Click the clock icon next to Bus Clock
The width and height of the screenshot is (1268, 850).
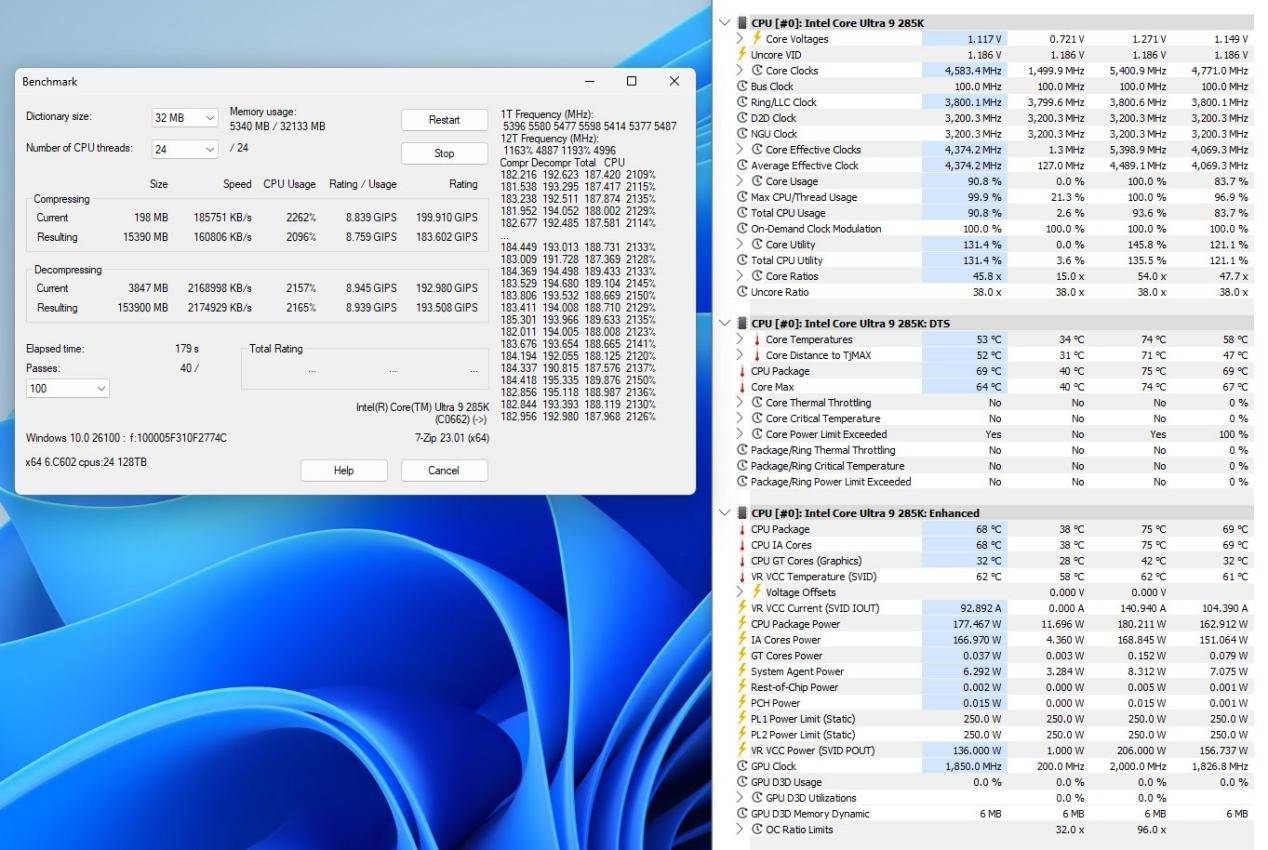click(741, 87)
